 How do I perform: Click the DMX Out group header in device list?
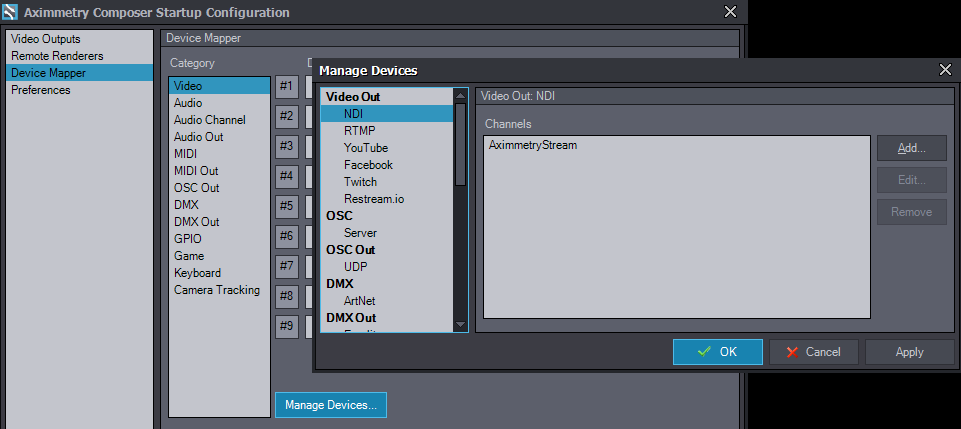pyautogui.click(x=387, y=318)
